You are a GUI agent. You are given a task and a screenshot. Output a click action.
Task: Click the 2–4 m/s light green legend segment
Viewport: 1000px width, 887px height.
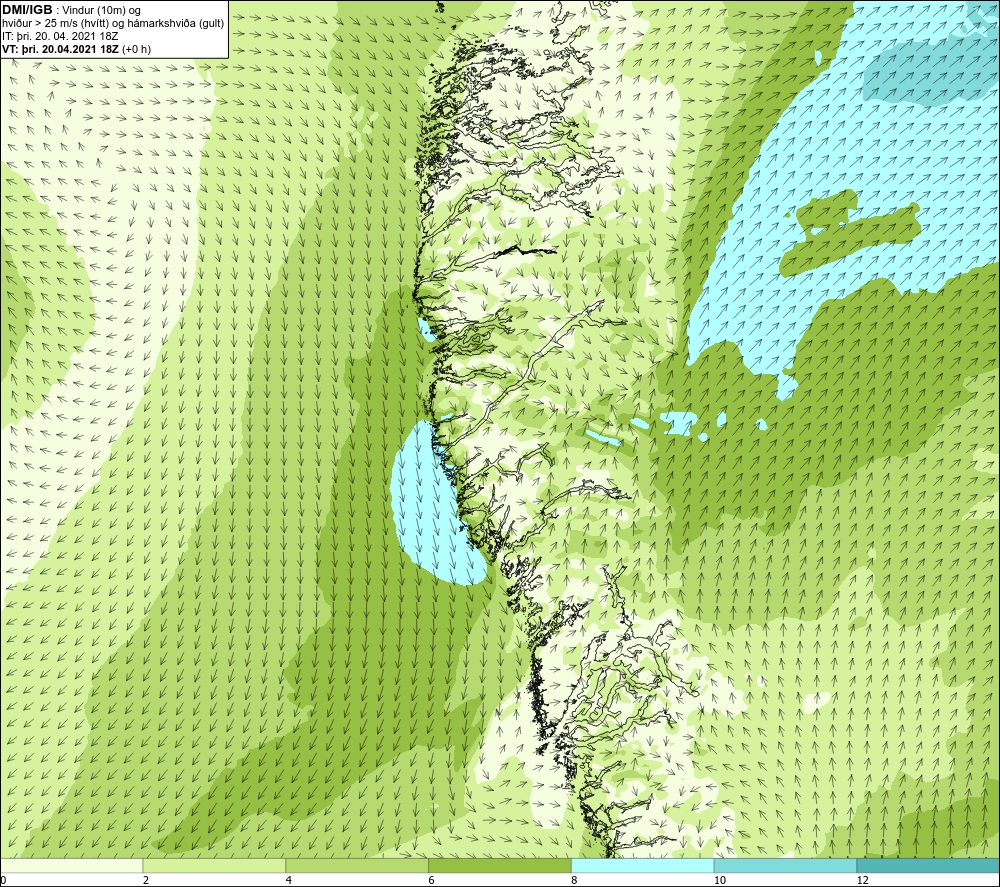[214, 865]
